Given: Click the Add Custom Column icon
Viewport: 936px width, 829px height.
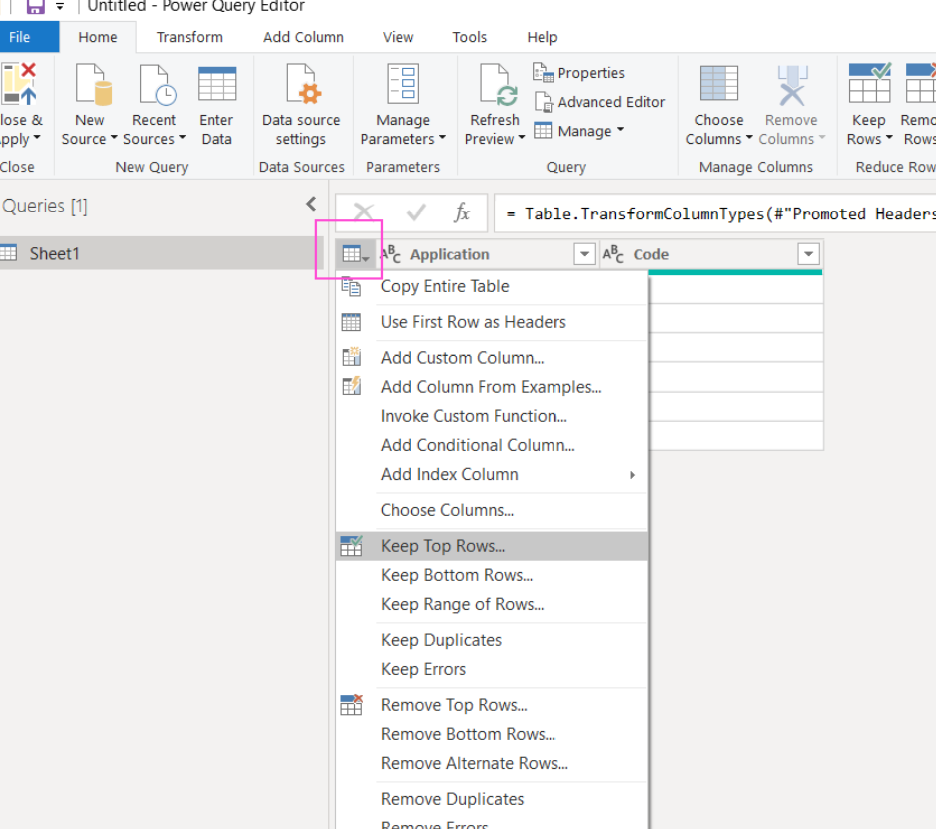Looking at the screenshot, I should click(351, 357).
